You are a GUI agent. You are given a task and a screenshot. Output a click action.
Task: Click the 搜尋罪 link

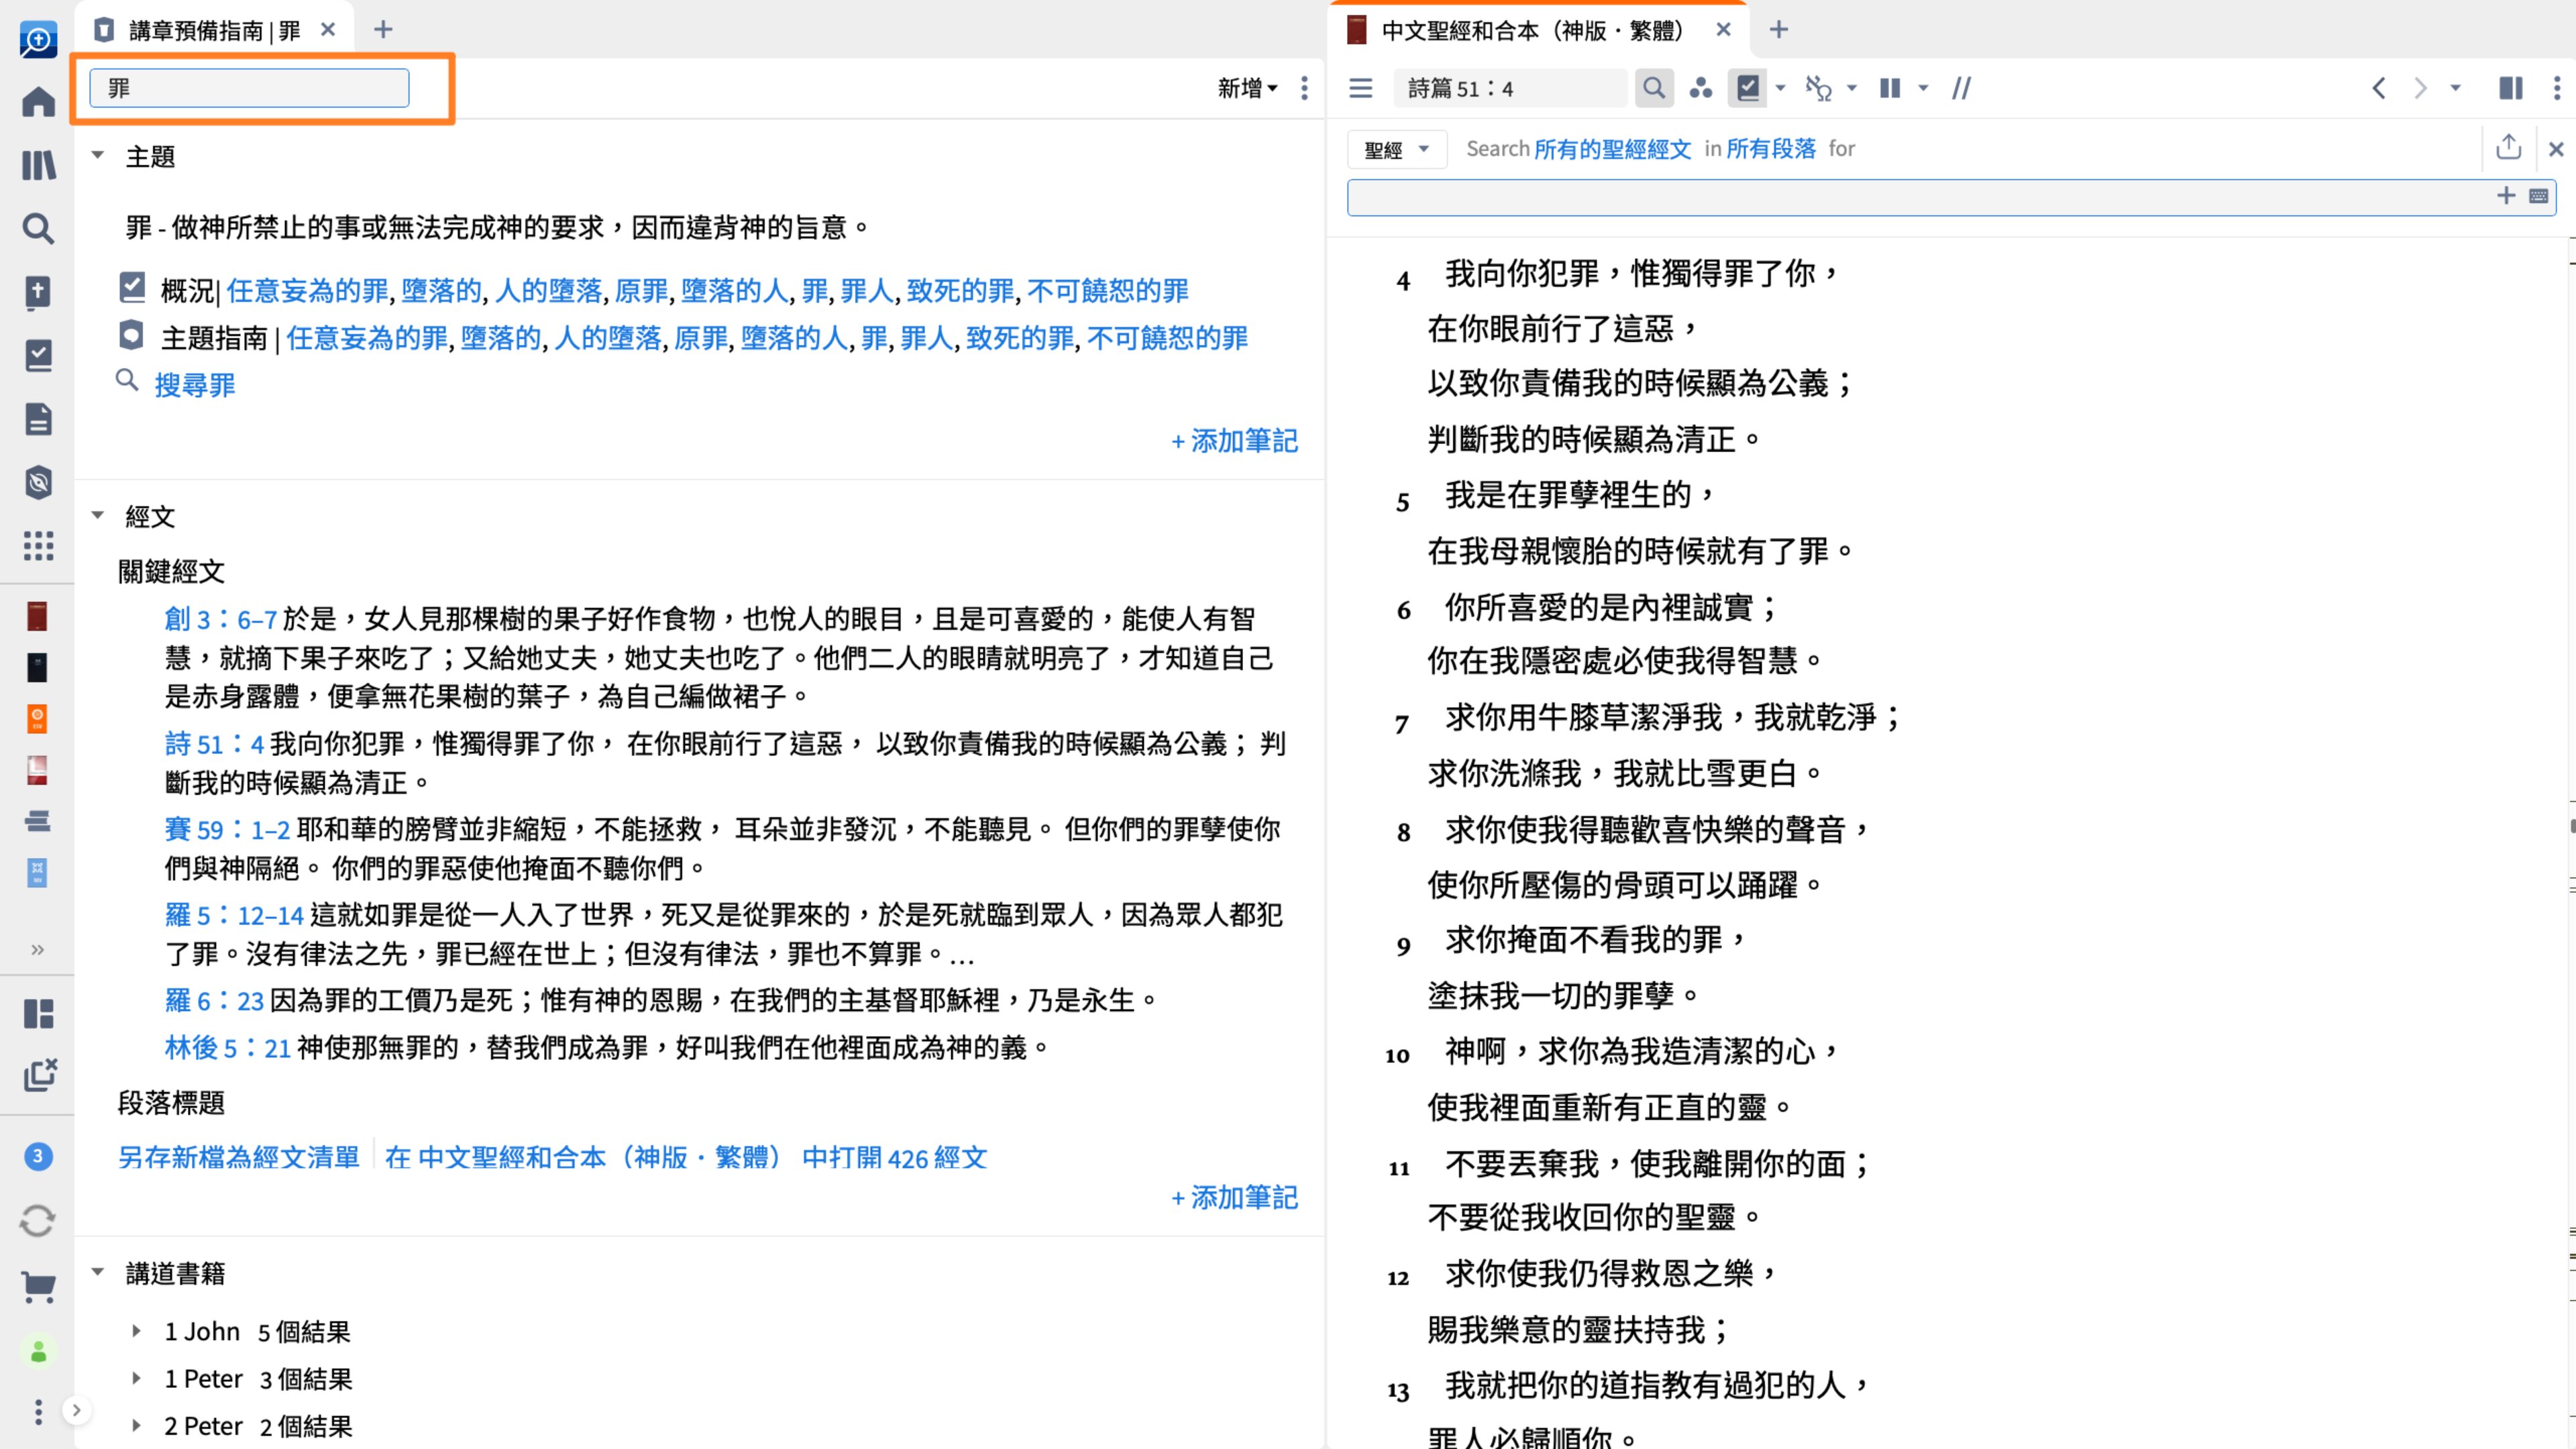pyautogui.click(x=195, y=385)
